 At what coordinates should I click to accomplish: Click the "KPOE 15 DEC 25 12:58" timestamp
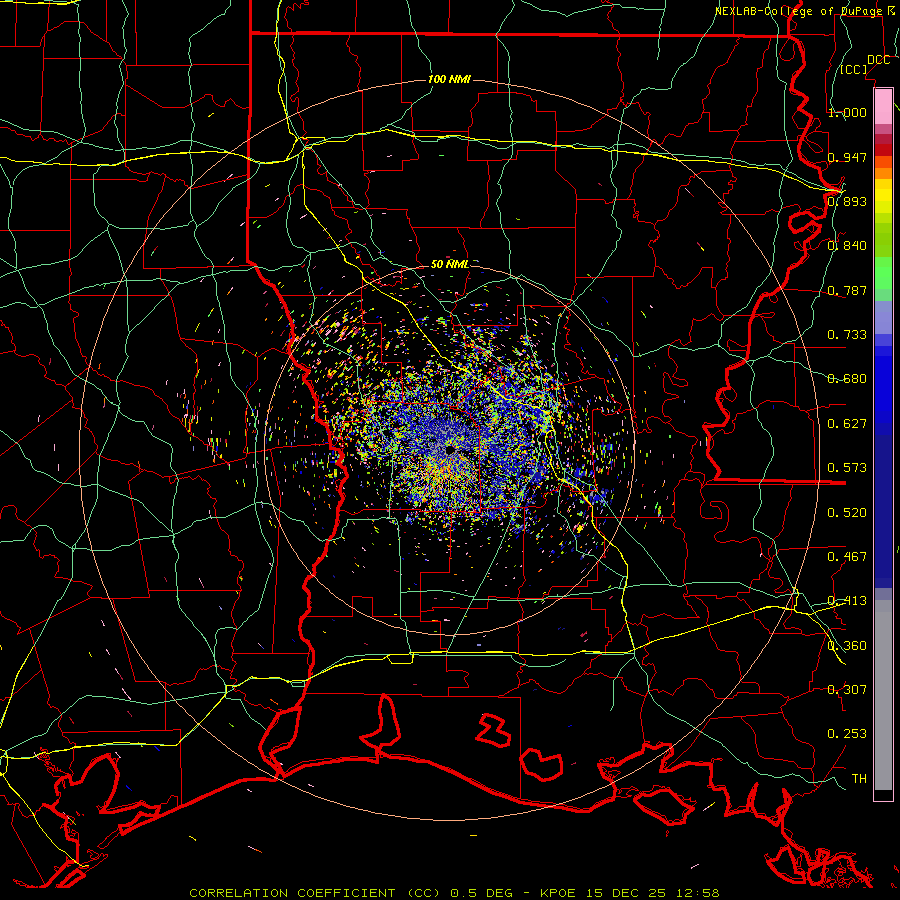tap(630, 893)
